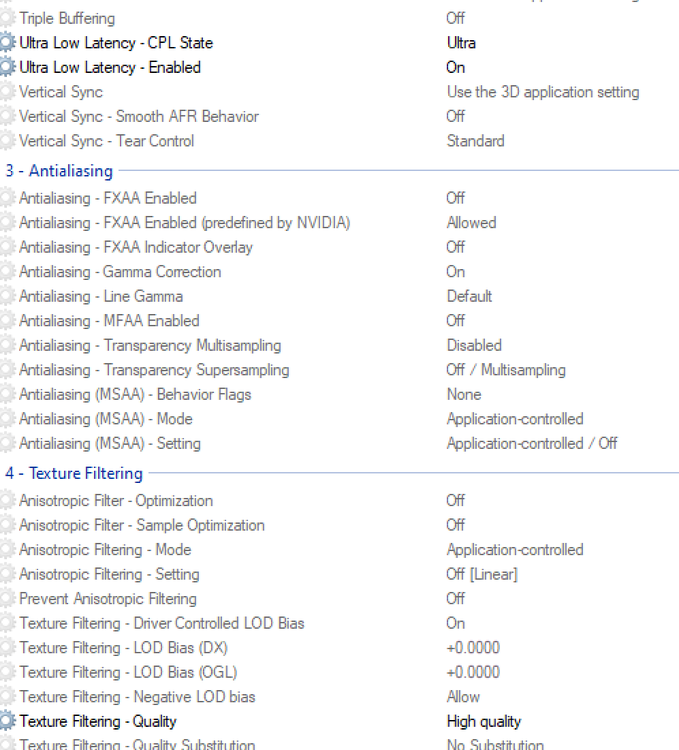Toggle the On value for Ultra Low Latency - Enabled
The width and height of the screenshot is (679, 750).
[x=455, y=68]
